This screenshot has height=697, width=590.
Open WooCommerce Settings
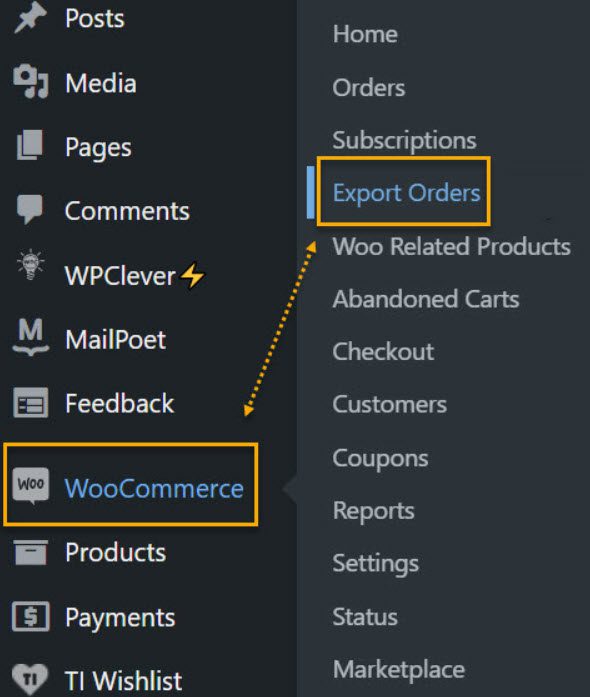pos(376,564)
